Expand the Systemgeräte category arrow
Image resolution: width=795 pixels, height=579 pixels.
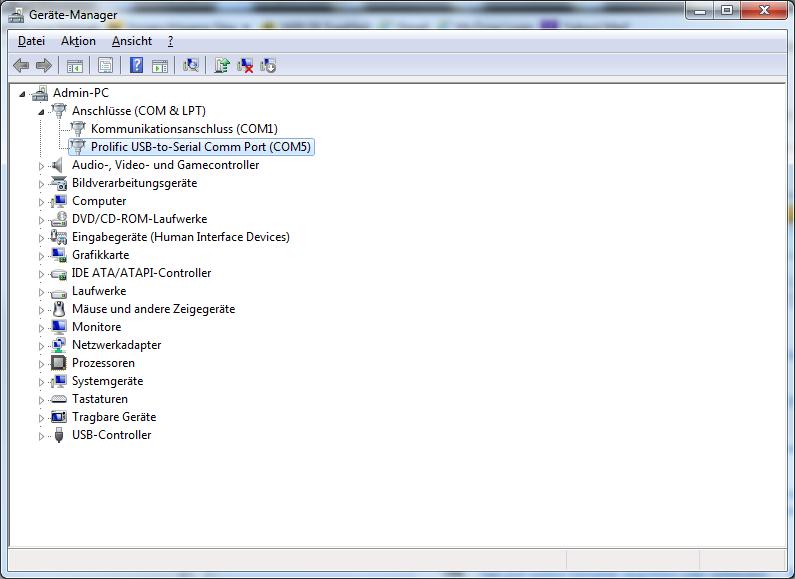click(42, 382)
